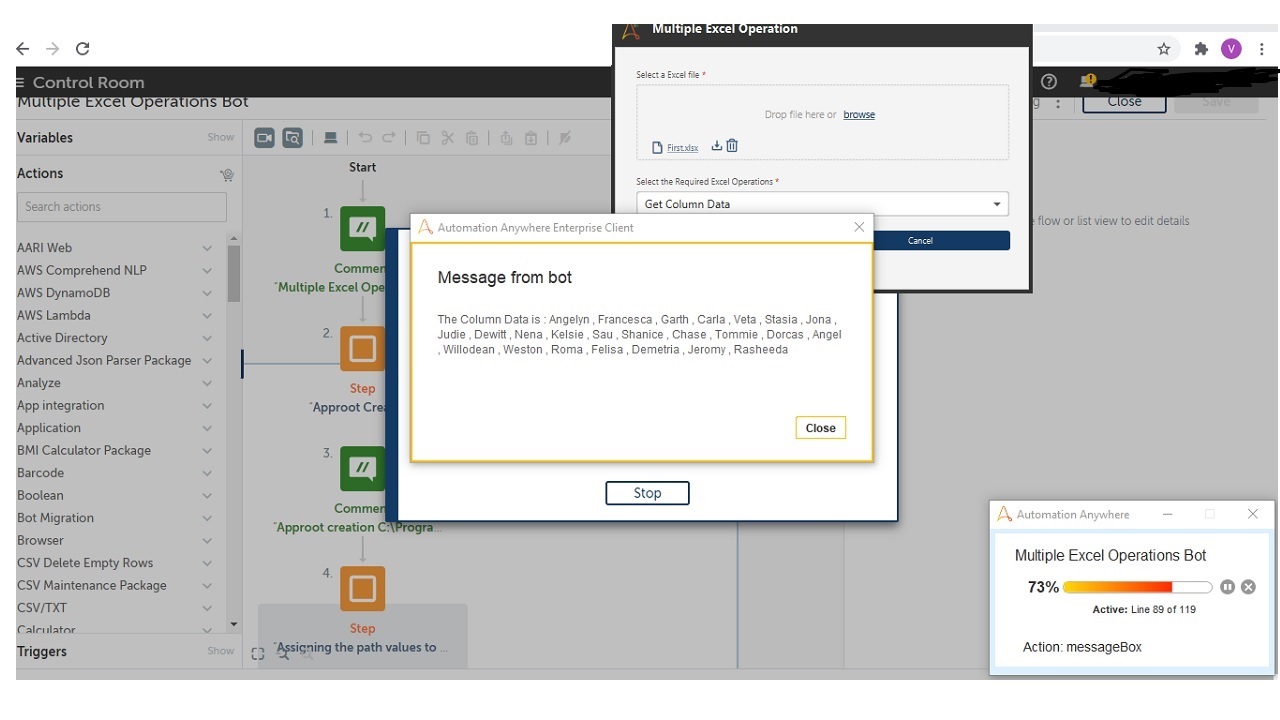
Task: Expand the CSV Delete Empty Rows package
Action: pos(207,563)
